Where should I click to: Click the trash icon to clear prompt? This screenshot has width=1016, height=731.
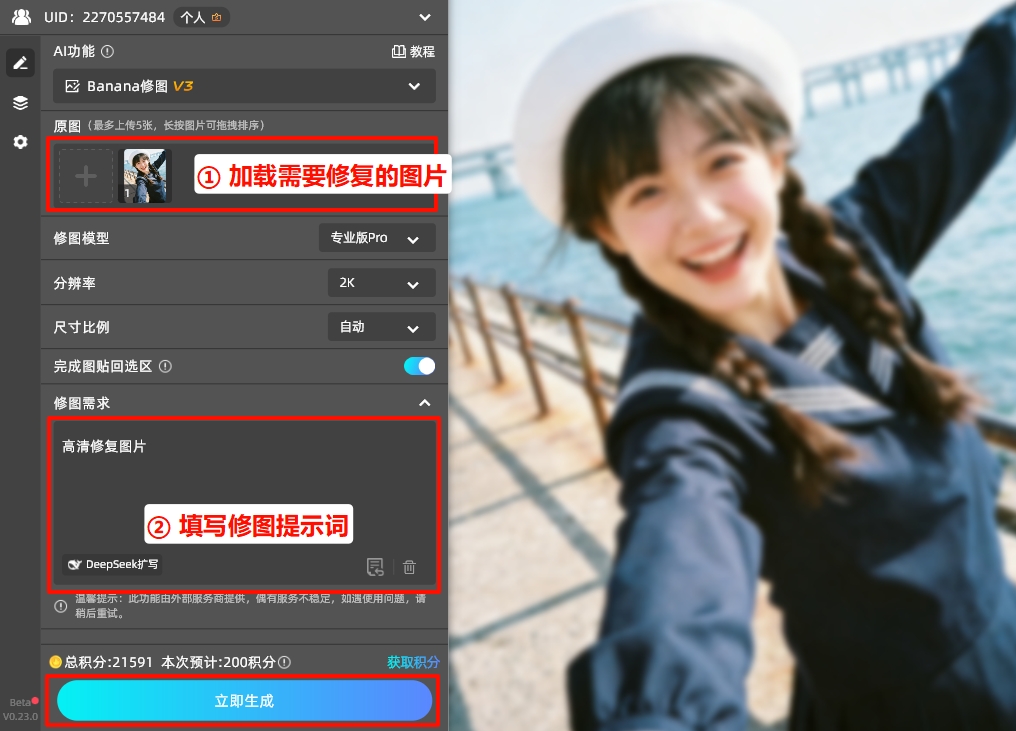point(409,567)
